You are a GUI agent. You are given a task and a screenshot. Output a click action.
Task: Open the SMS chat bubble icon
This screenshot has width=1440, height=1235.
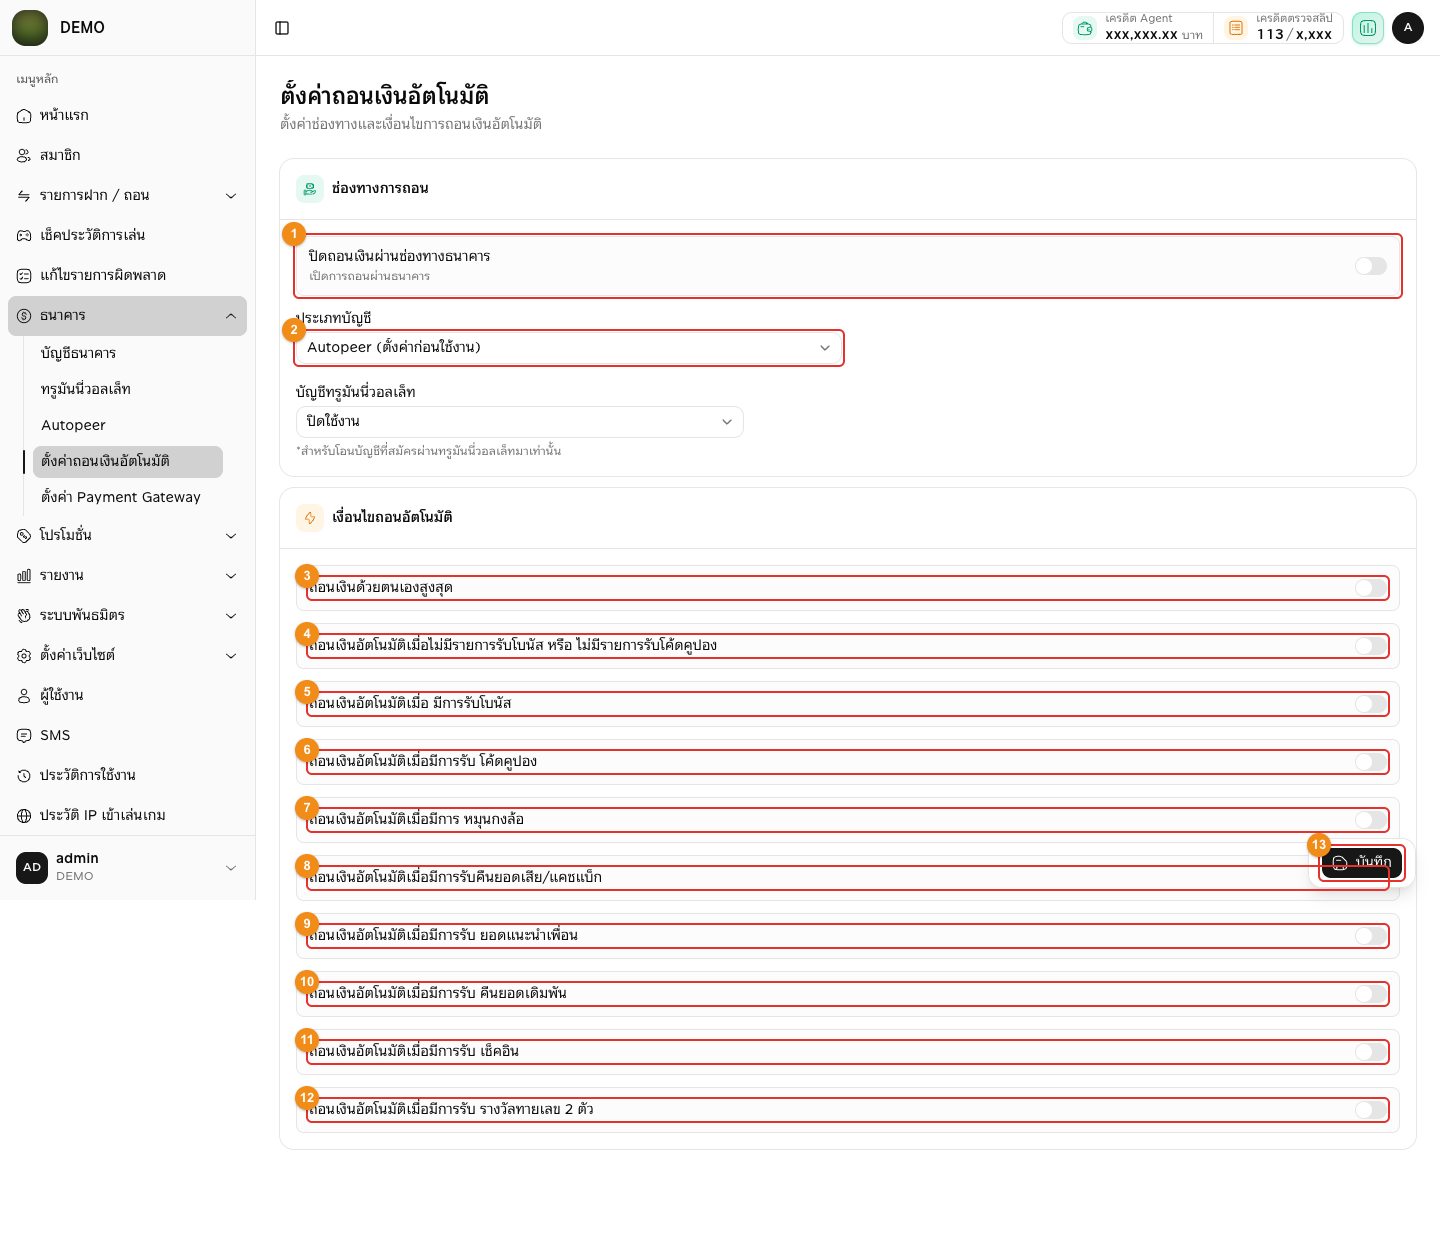[24, 736]
